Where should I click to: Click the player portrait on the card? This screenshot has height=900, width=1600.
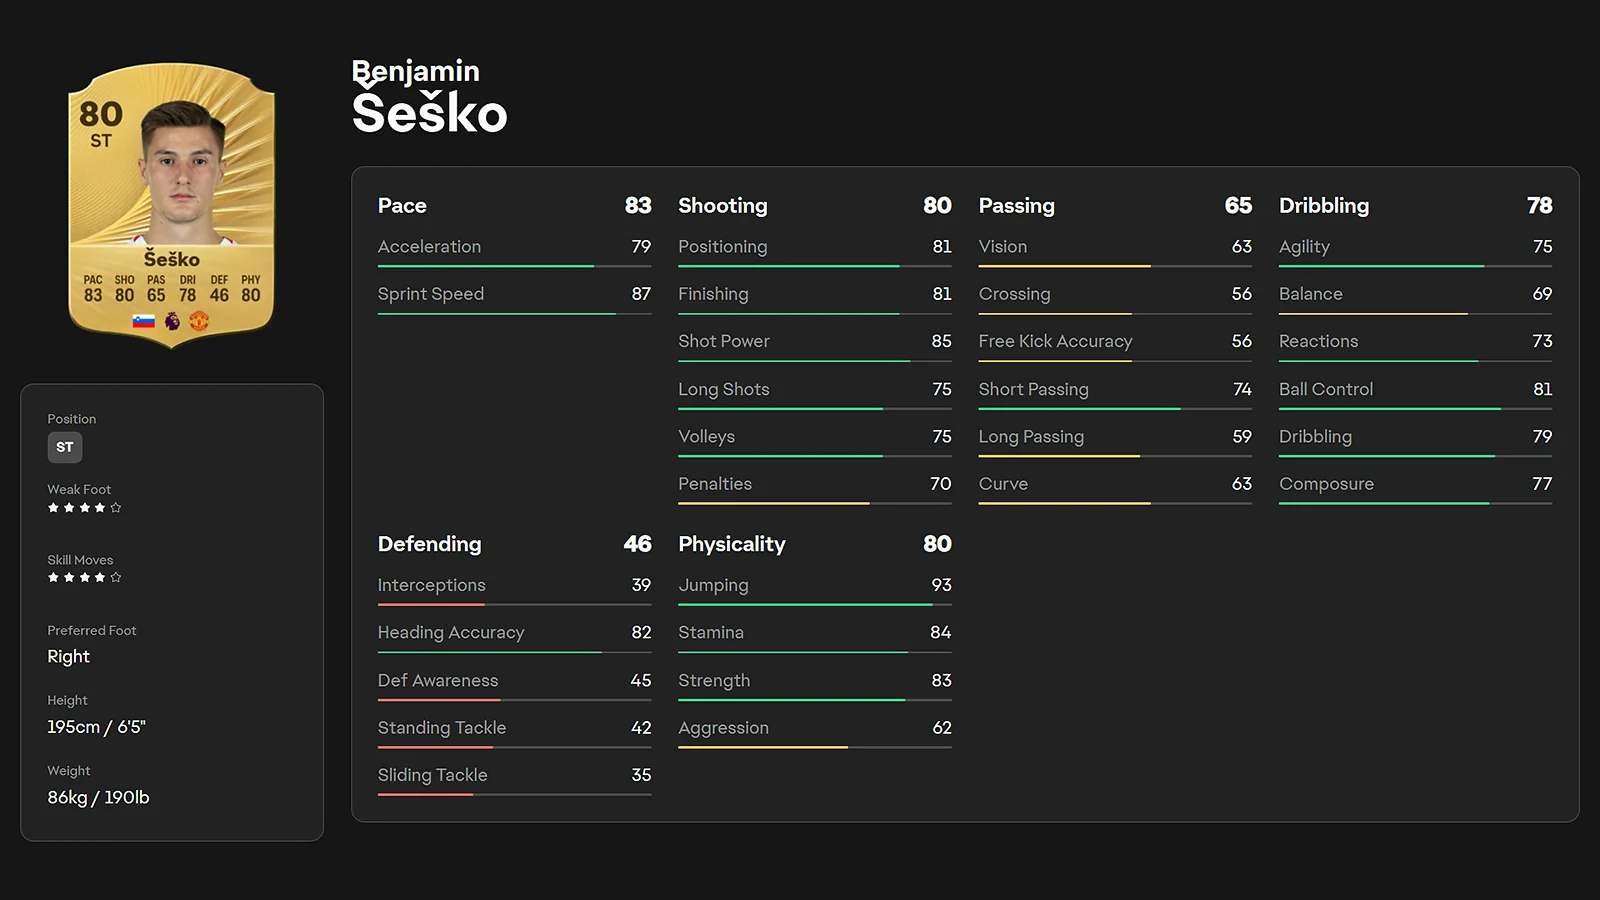click(182, 172)
